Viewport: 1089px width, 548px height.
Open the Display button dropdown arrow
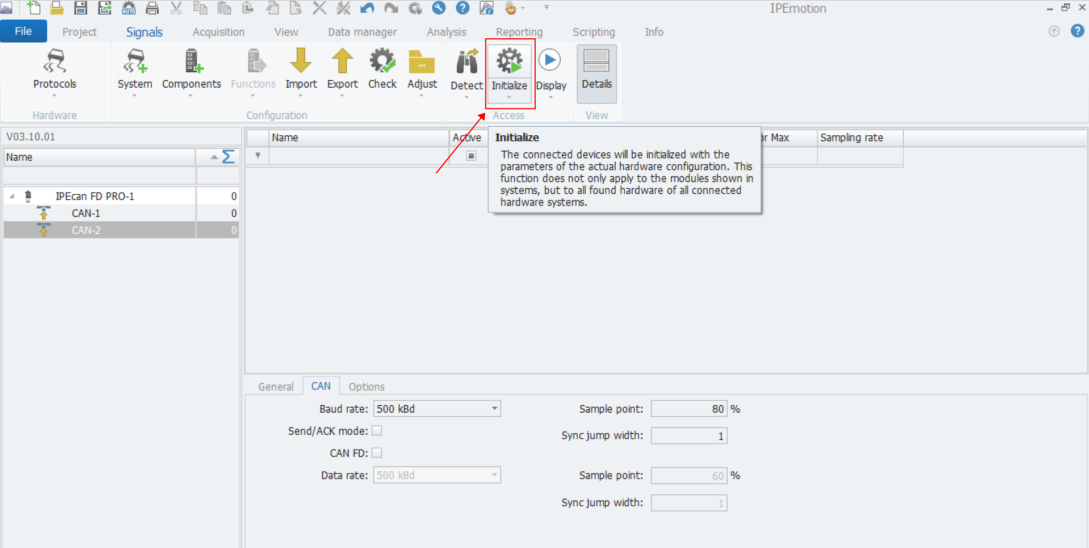(550, 98)
